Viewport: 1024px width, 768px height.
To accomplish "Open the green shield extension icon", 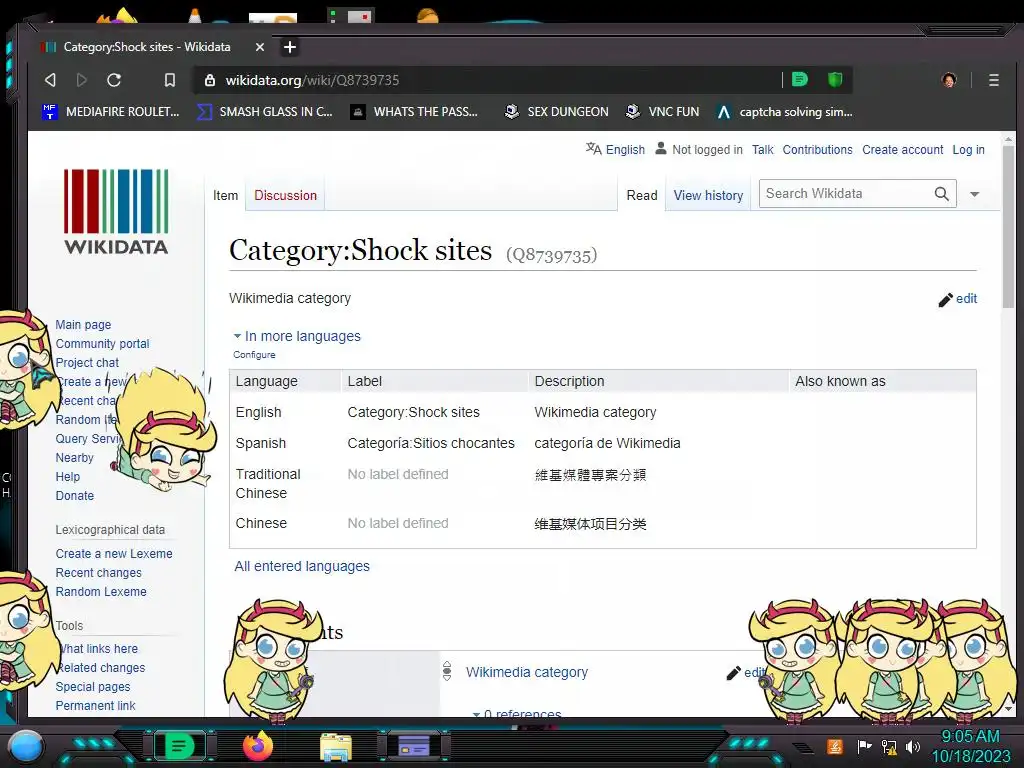I will coord(835,80).
